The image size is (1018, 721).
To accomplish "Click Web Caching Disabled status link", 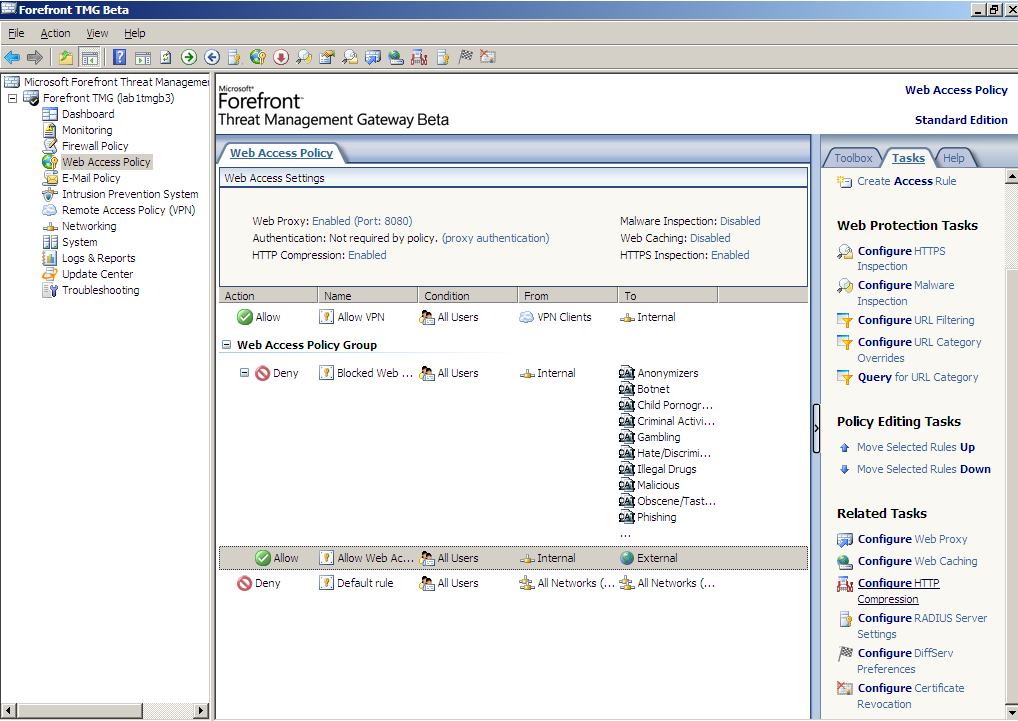I will 710,238.
